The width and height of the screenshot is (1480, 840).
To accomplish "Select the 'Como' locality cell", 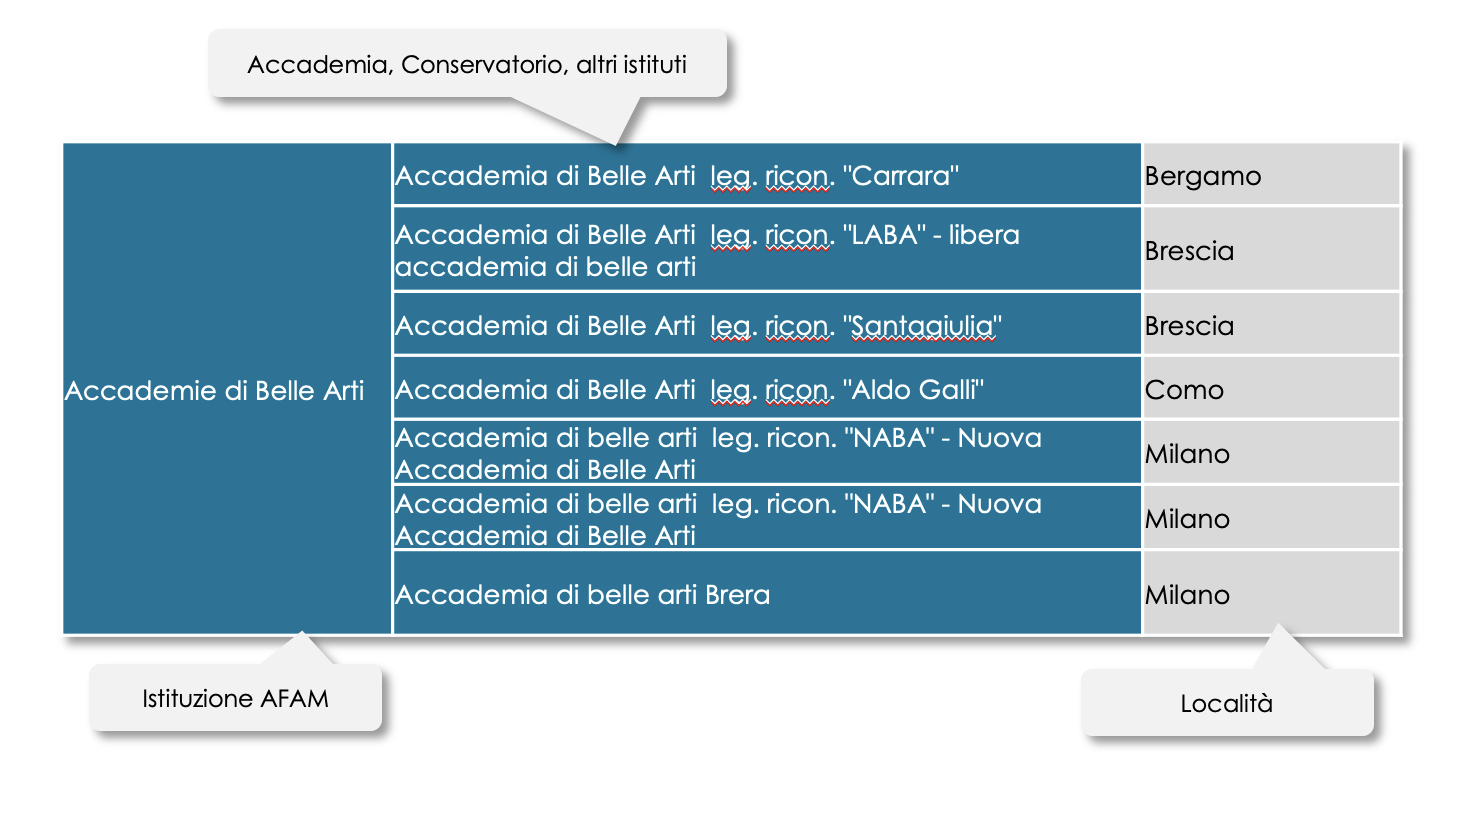I will coord(1272,388).
